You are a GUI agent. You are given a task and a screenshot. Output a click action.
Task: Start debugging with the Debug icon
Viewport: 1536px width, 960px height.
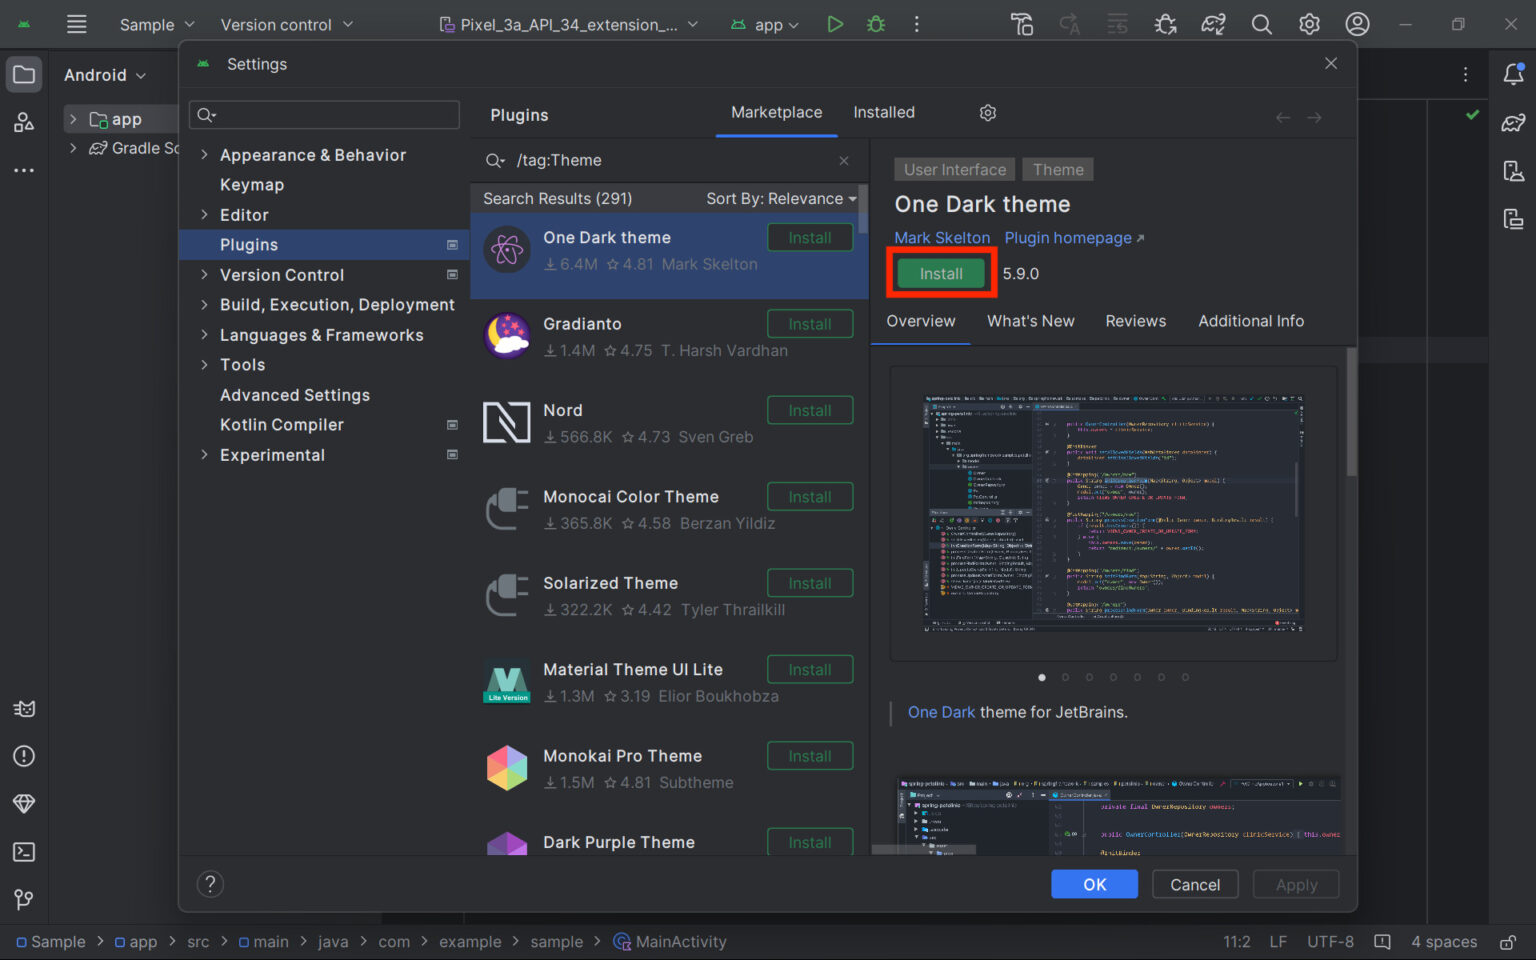[x=875, y=24]
